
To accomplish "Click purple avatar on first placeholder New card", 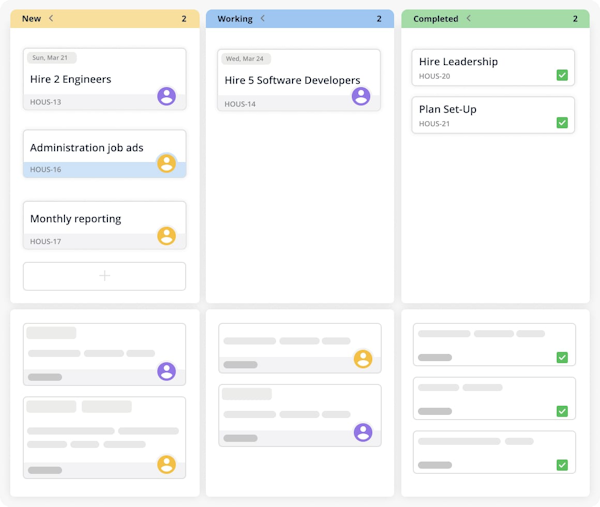I will point(166,371).
